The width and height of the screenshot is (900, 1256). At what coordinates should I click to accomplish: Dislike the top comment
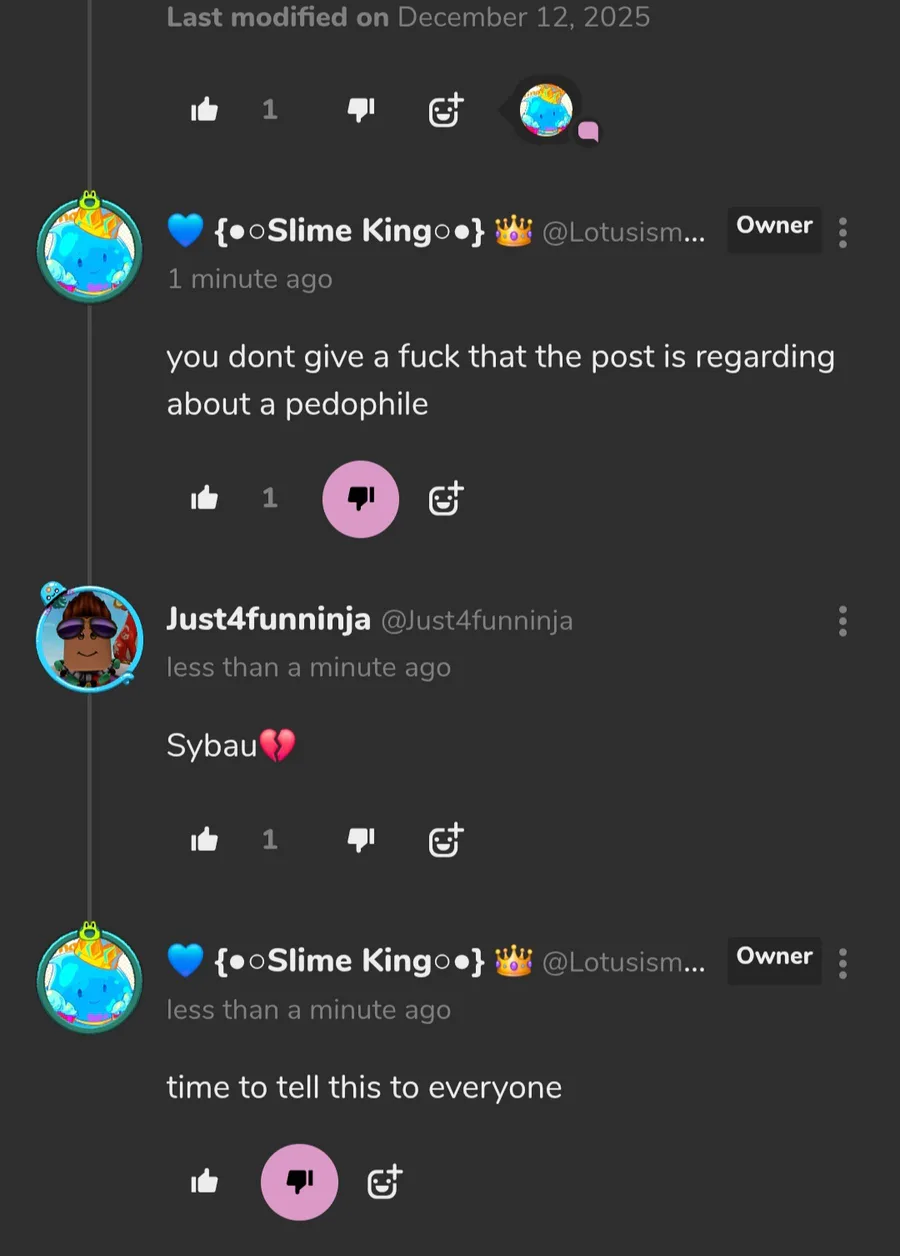tap(360, 110)
